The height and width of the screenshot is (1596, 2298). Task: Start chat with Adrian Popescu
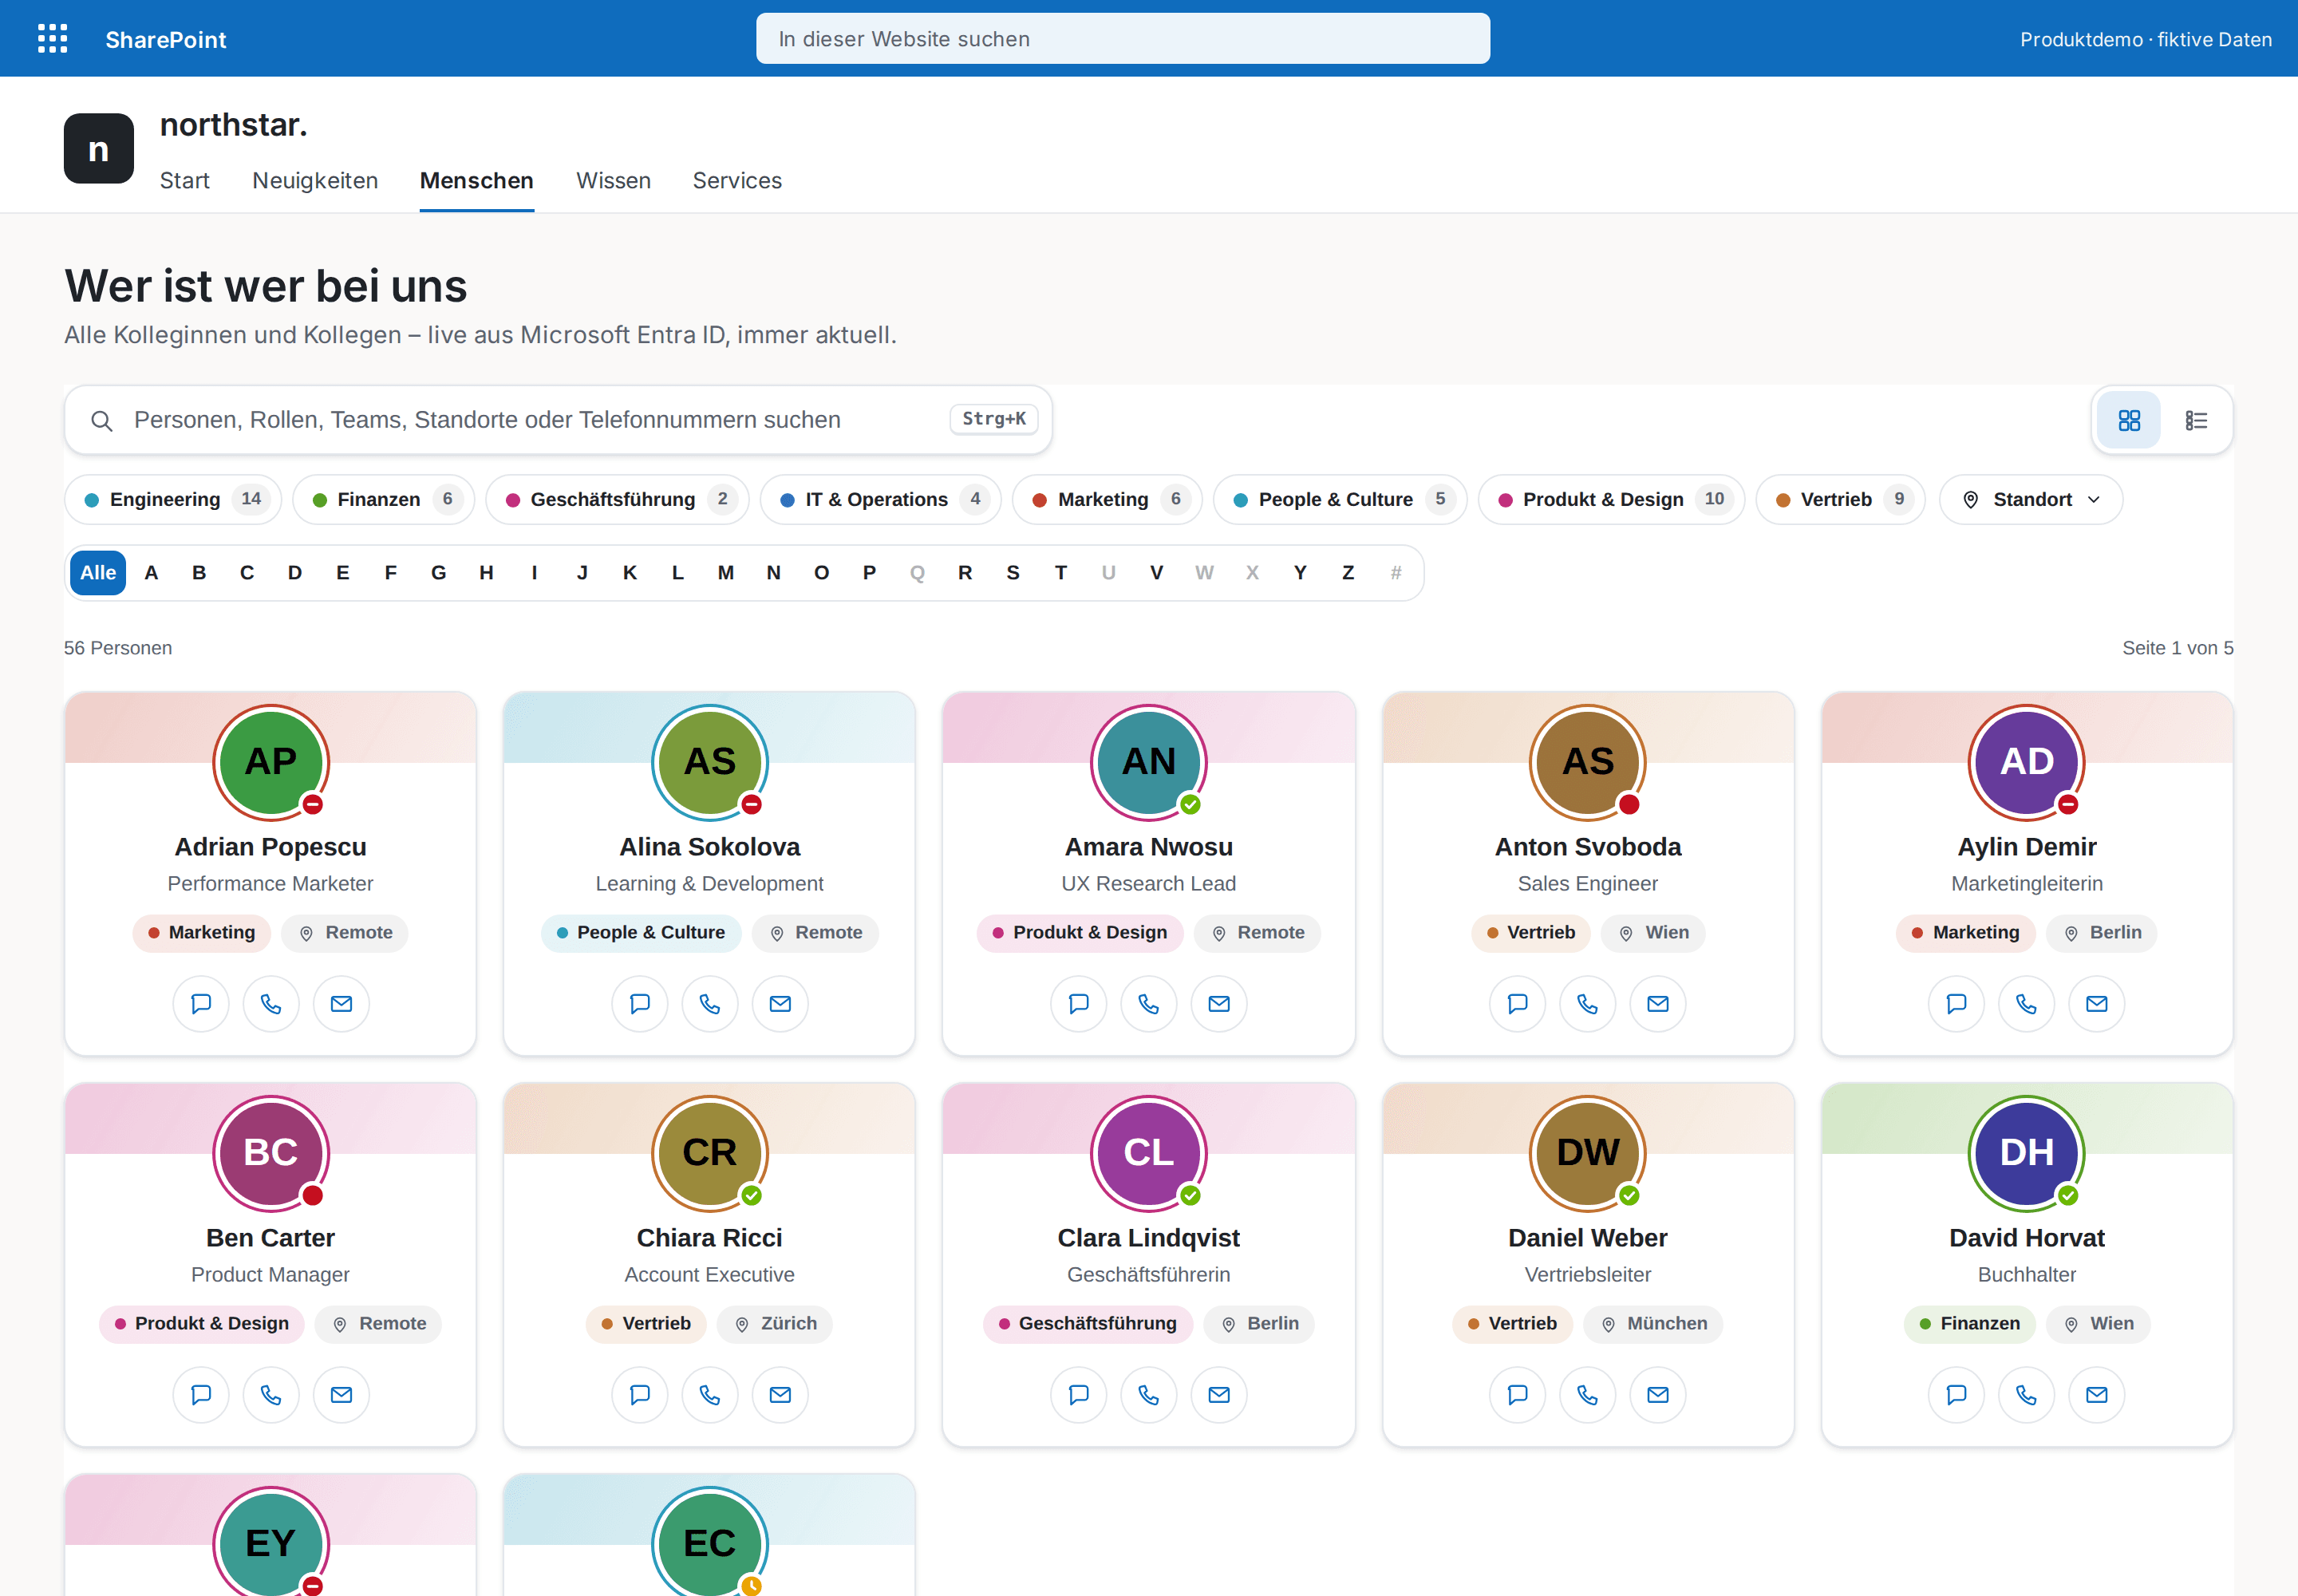click(201, 1003)
